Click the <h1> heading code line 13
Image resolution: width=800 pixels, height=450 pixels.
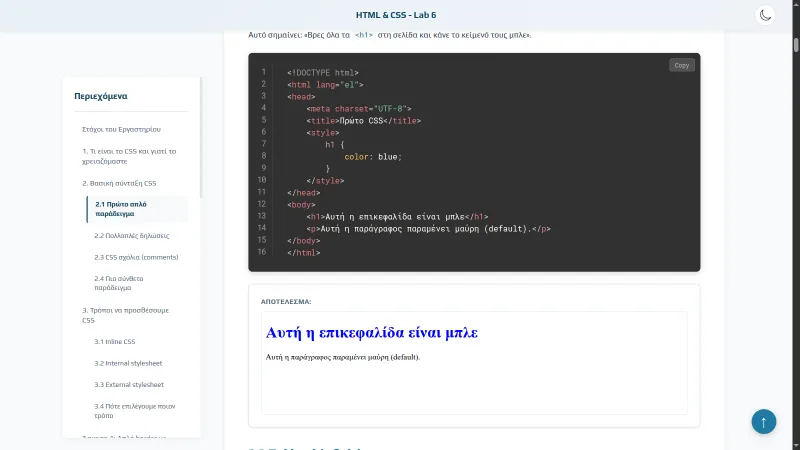pyautogui.click(x=397, y=217)
